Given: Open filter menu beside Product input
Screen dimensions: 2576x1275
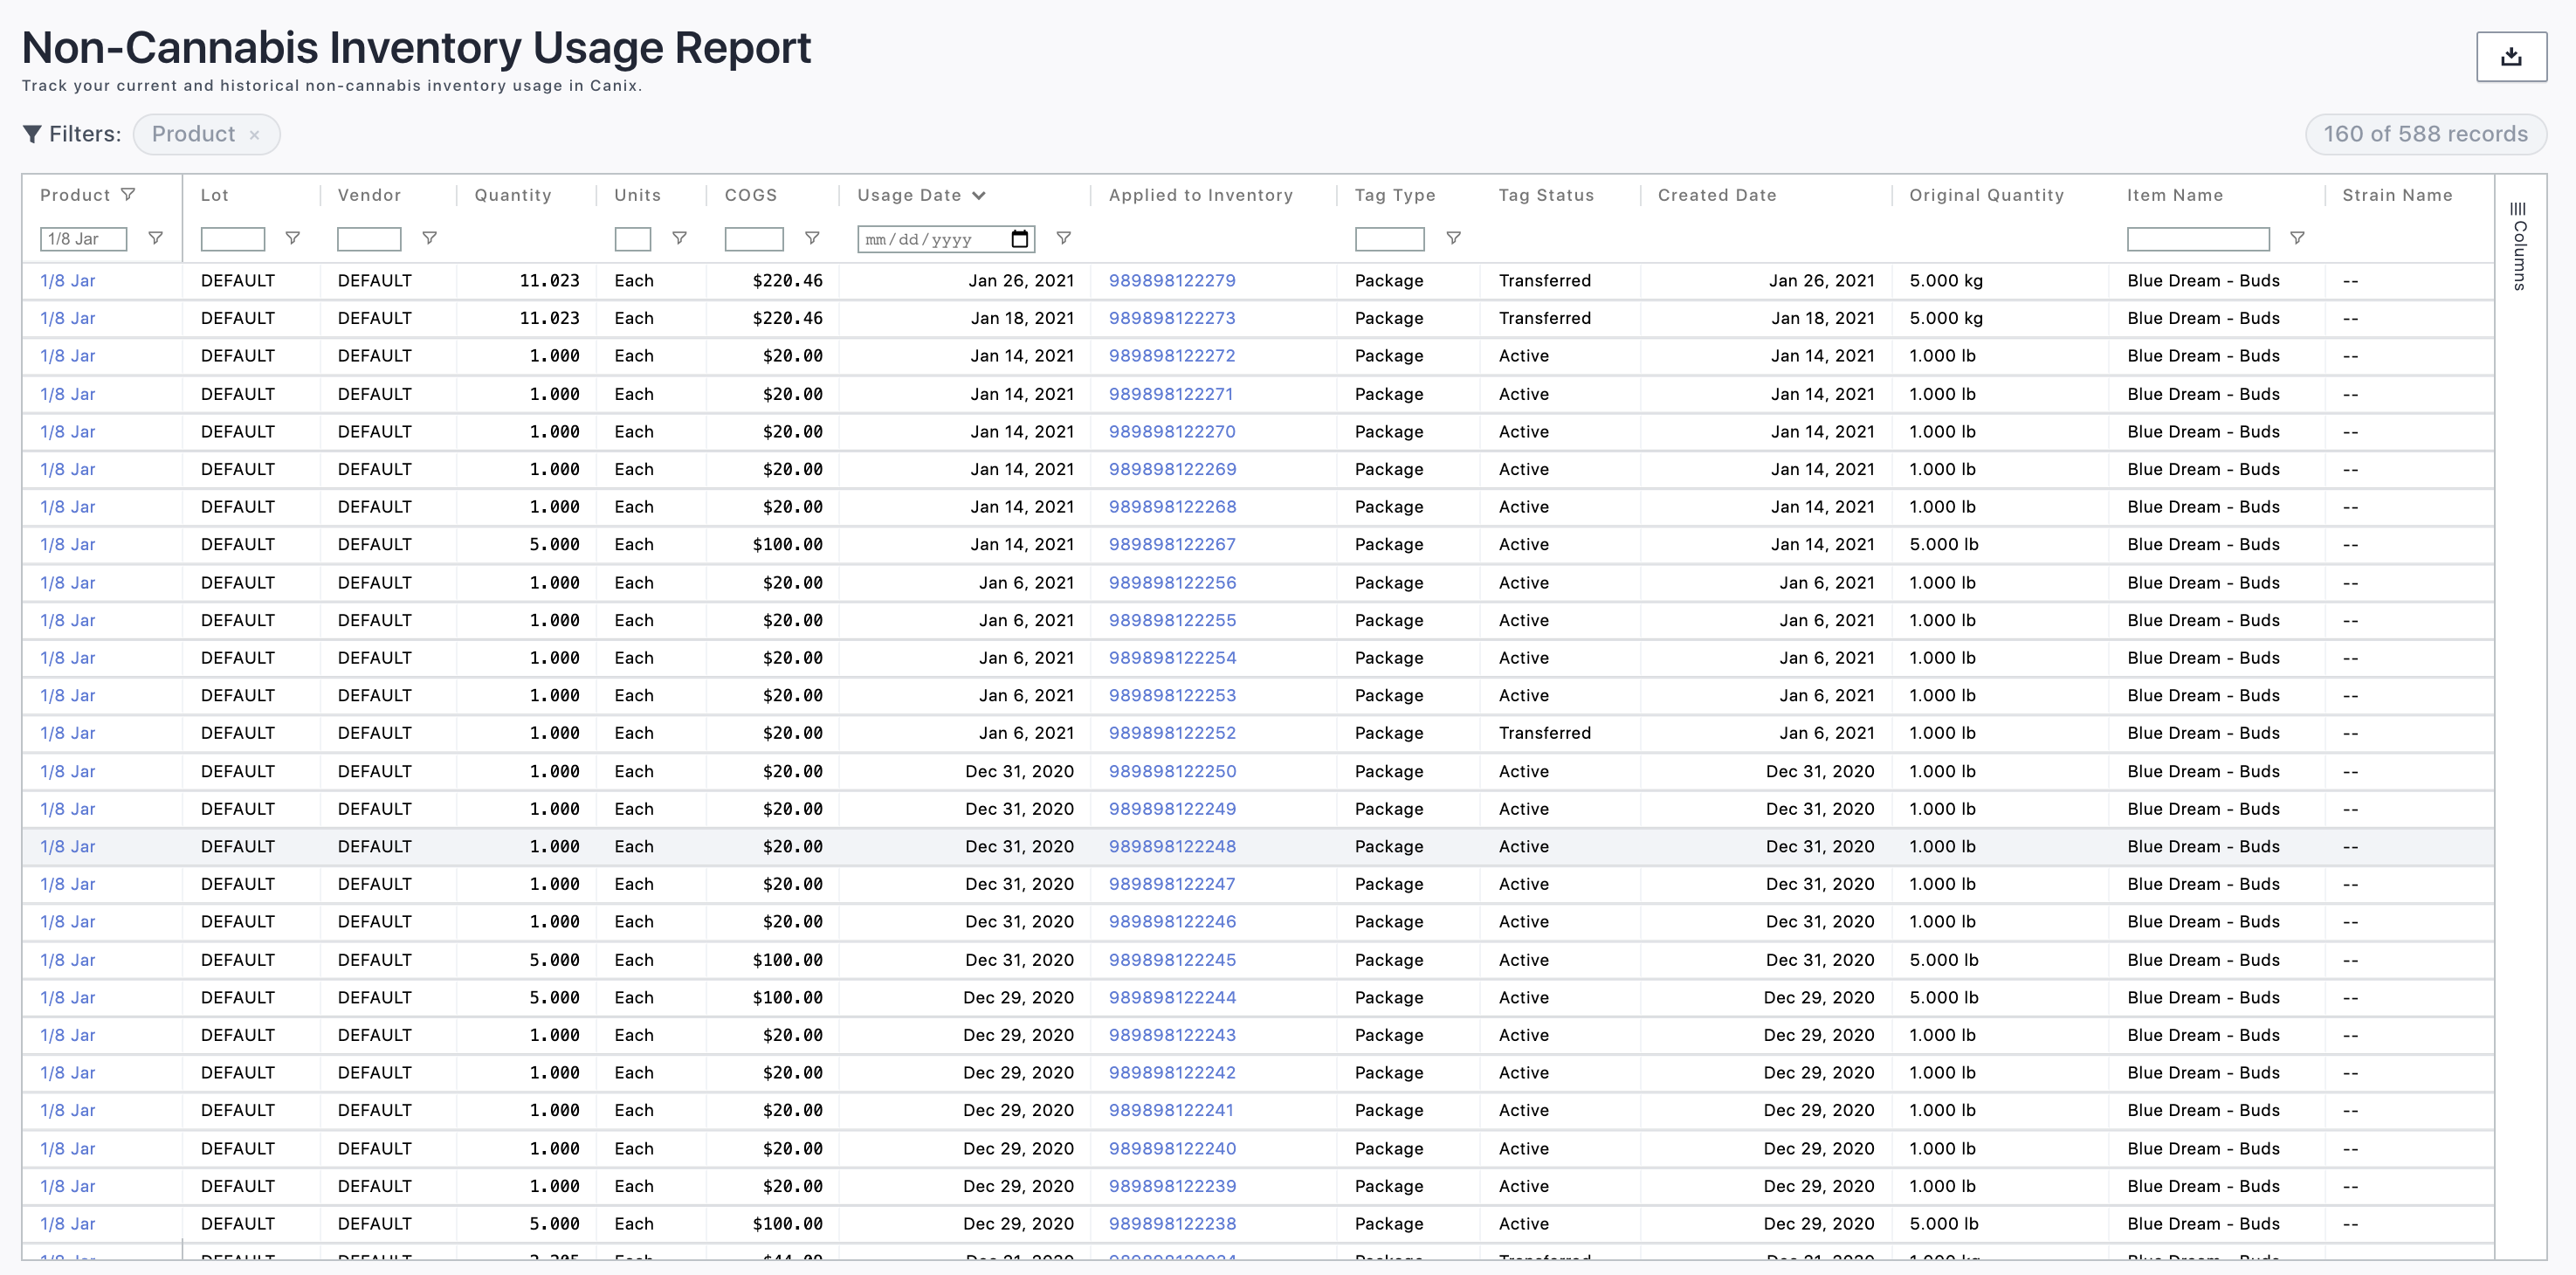Looking at the screenshot, I should point(155,238).
